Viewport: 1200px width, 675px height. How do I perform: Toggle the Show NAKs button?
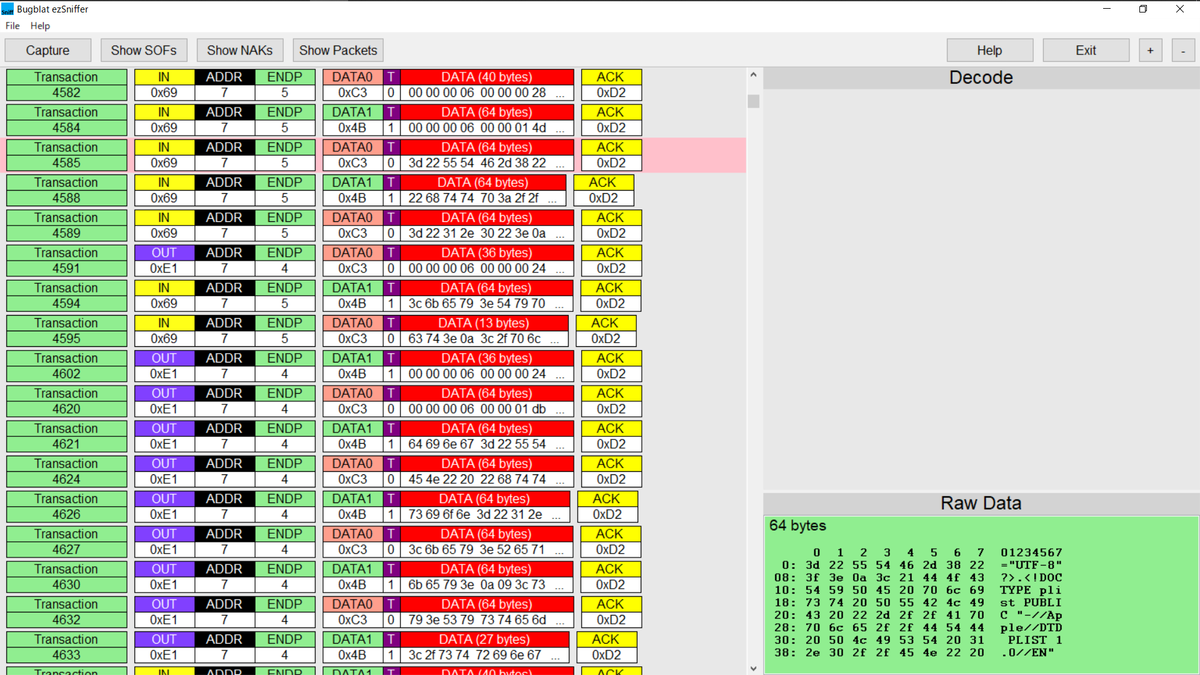tap(240, 50)
